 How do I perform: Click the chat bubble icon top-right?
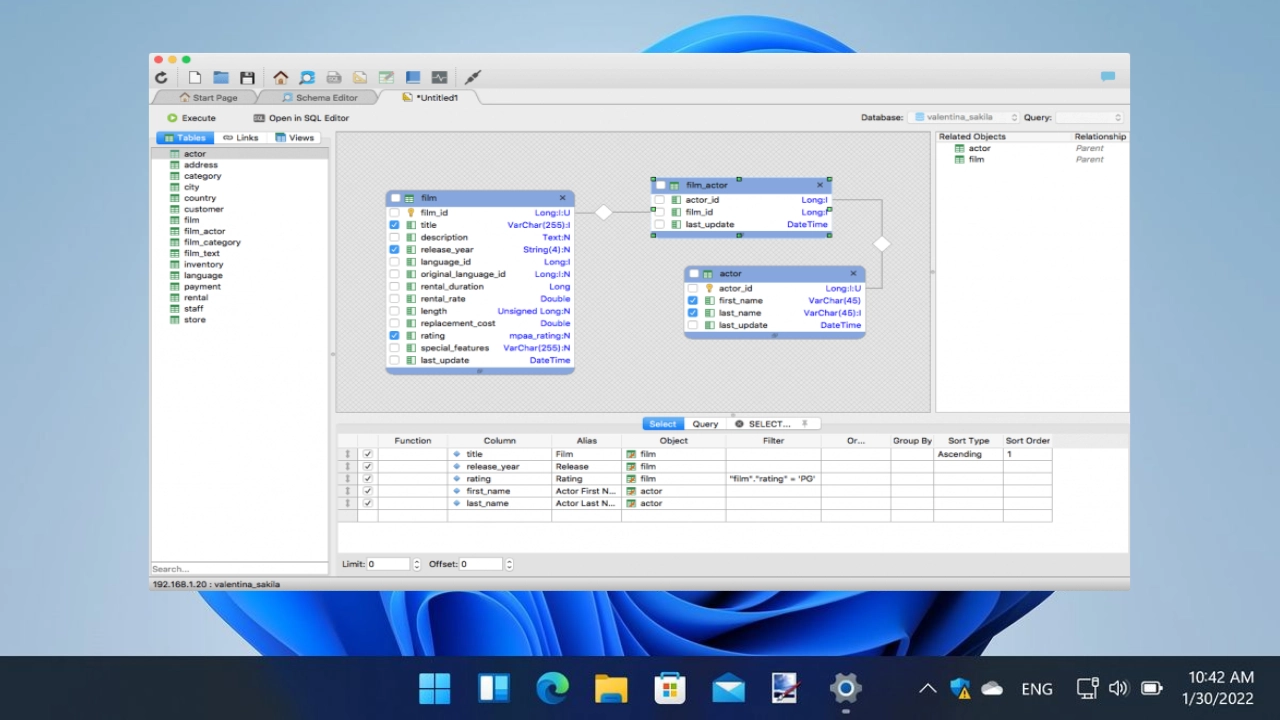1108,77
